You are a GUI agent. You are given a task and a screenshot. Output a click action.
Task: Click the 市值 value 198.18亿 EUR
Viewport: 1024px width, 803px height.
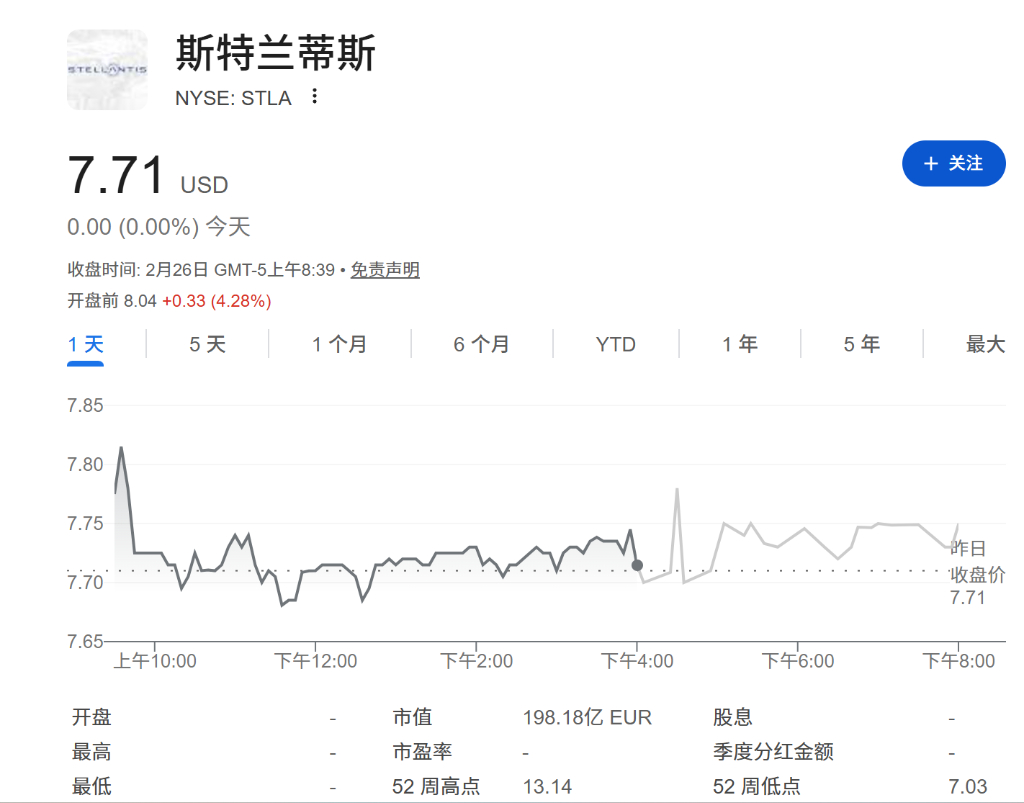[588, 717]
